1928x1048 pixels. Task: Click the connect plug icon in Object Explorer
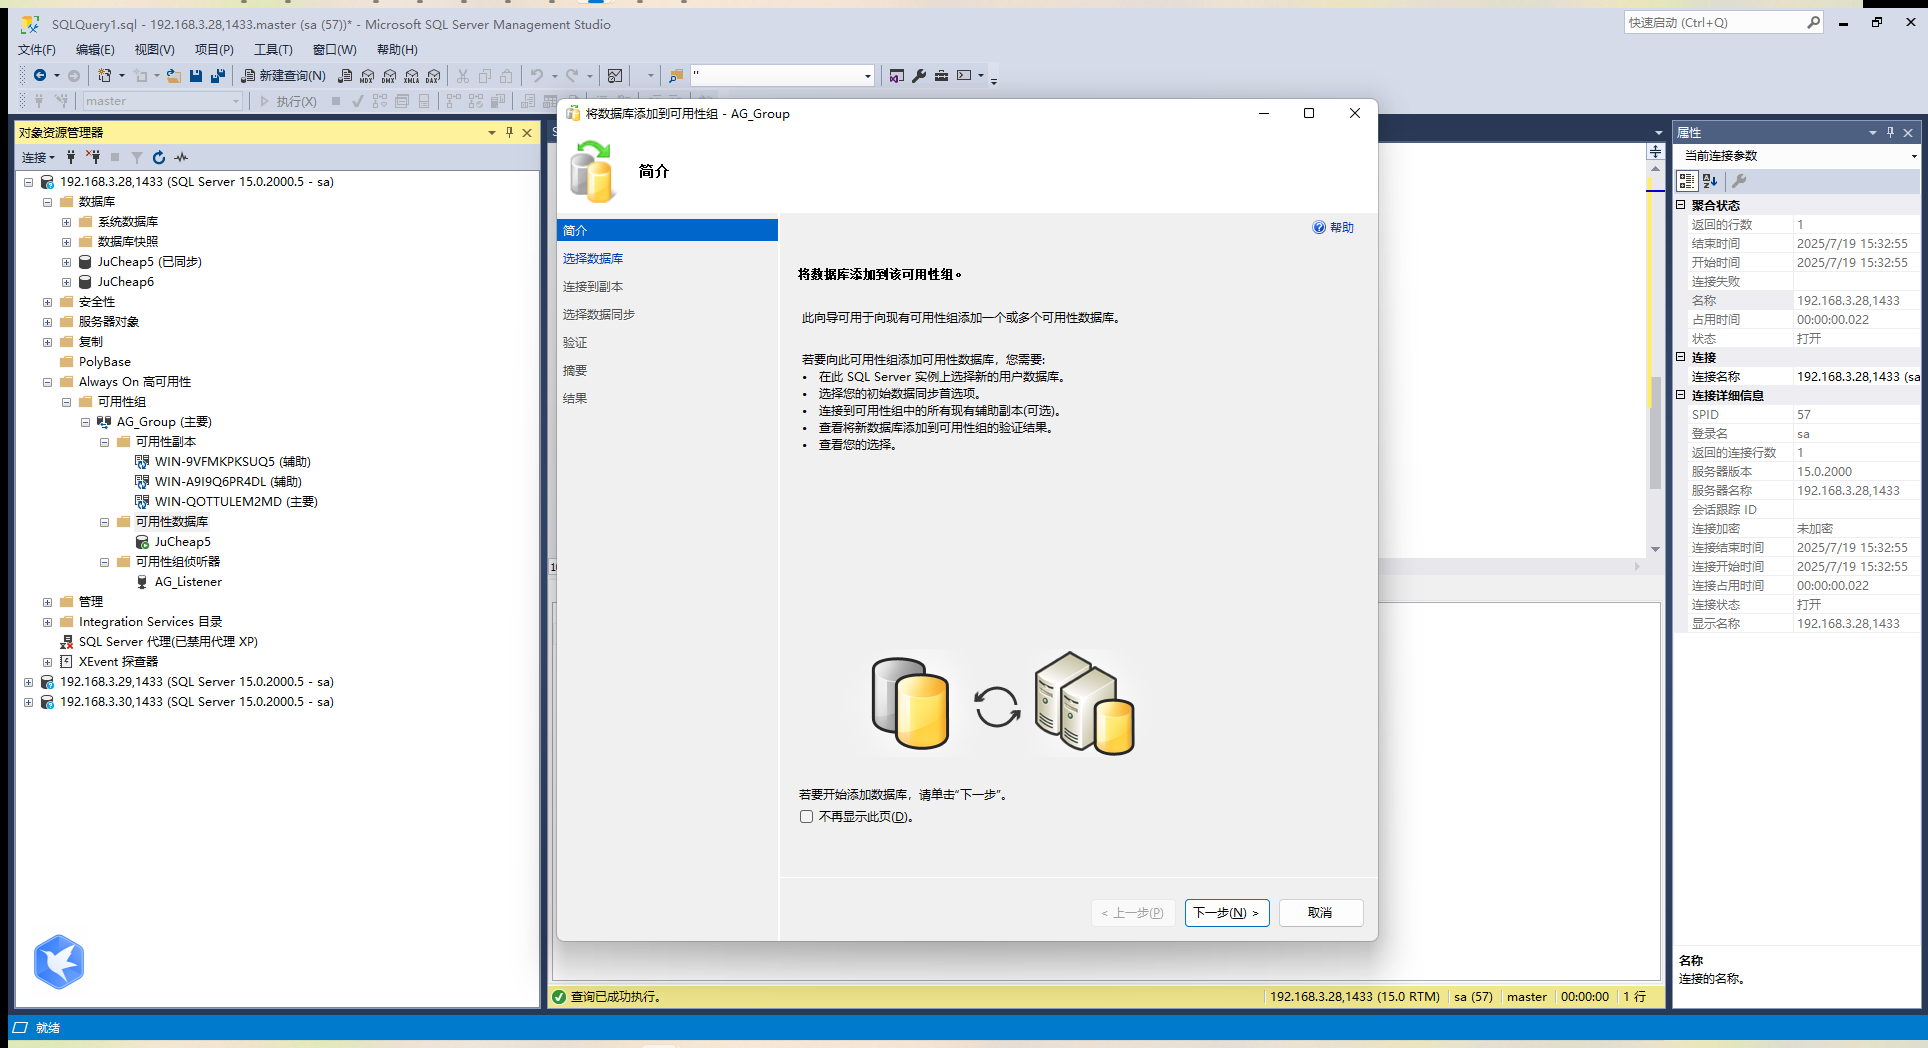[71, 157]
